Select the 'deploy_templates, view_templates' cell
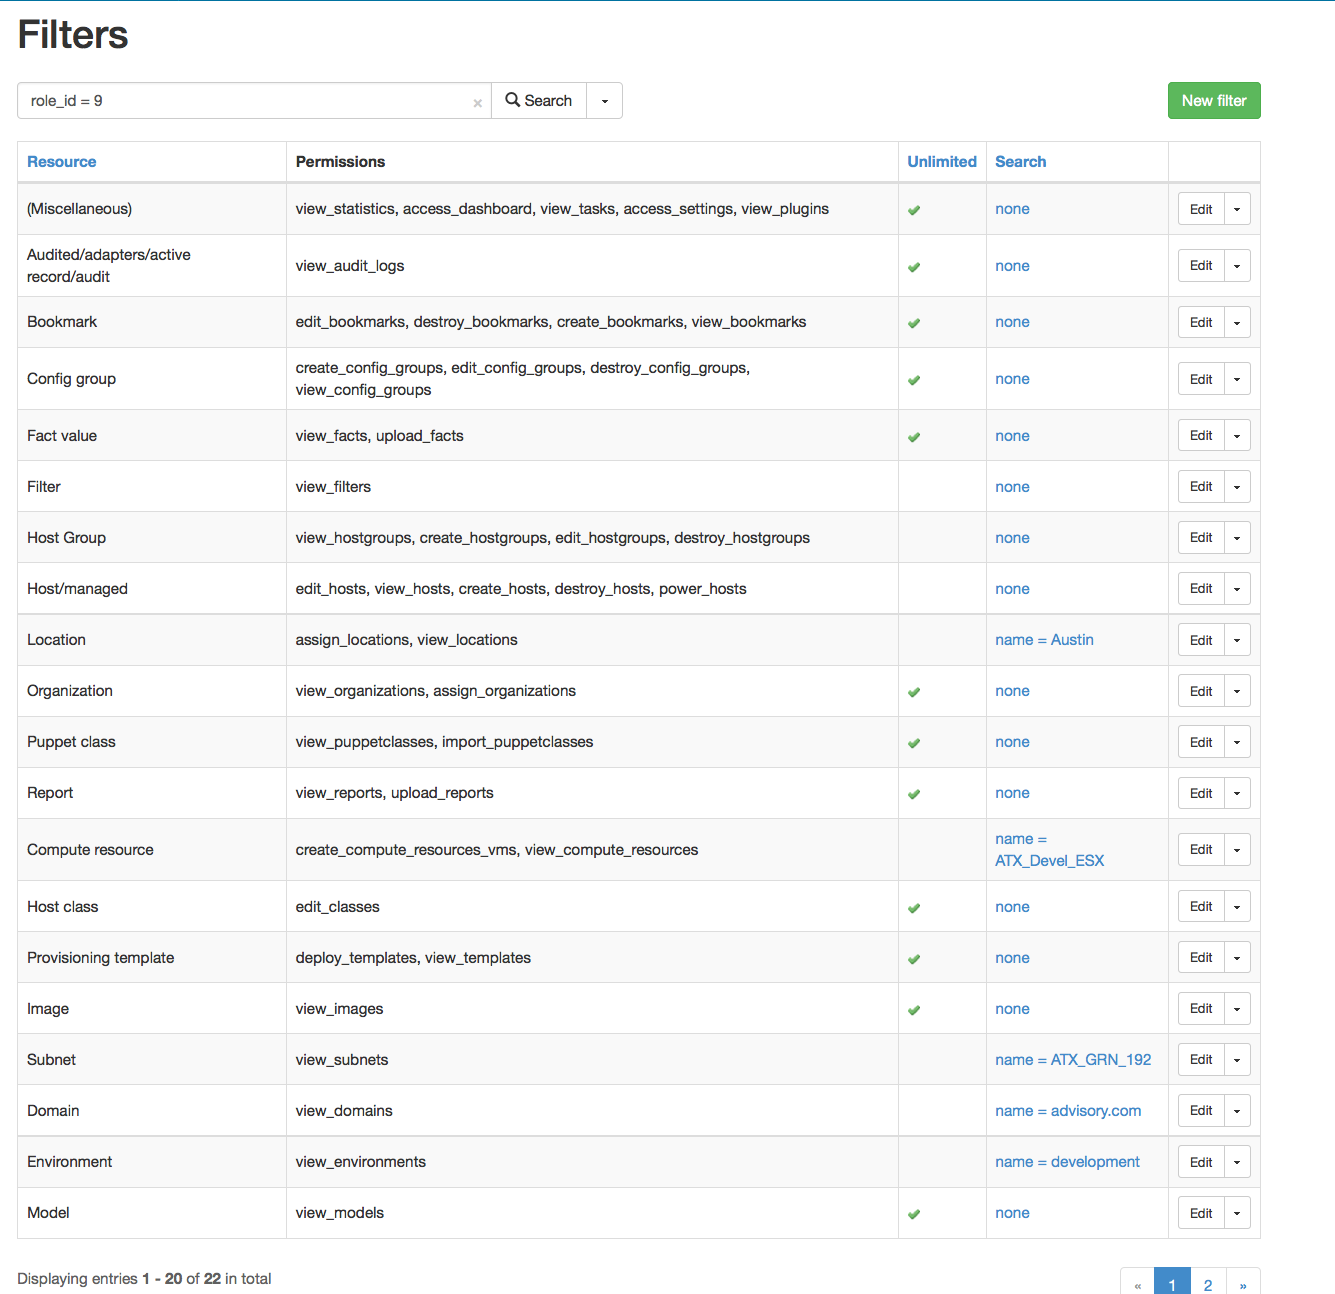This screenshot has width=1335, height=1294. (592, 958)
